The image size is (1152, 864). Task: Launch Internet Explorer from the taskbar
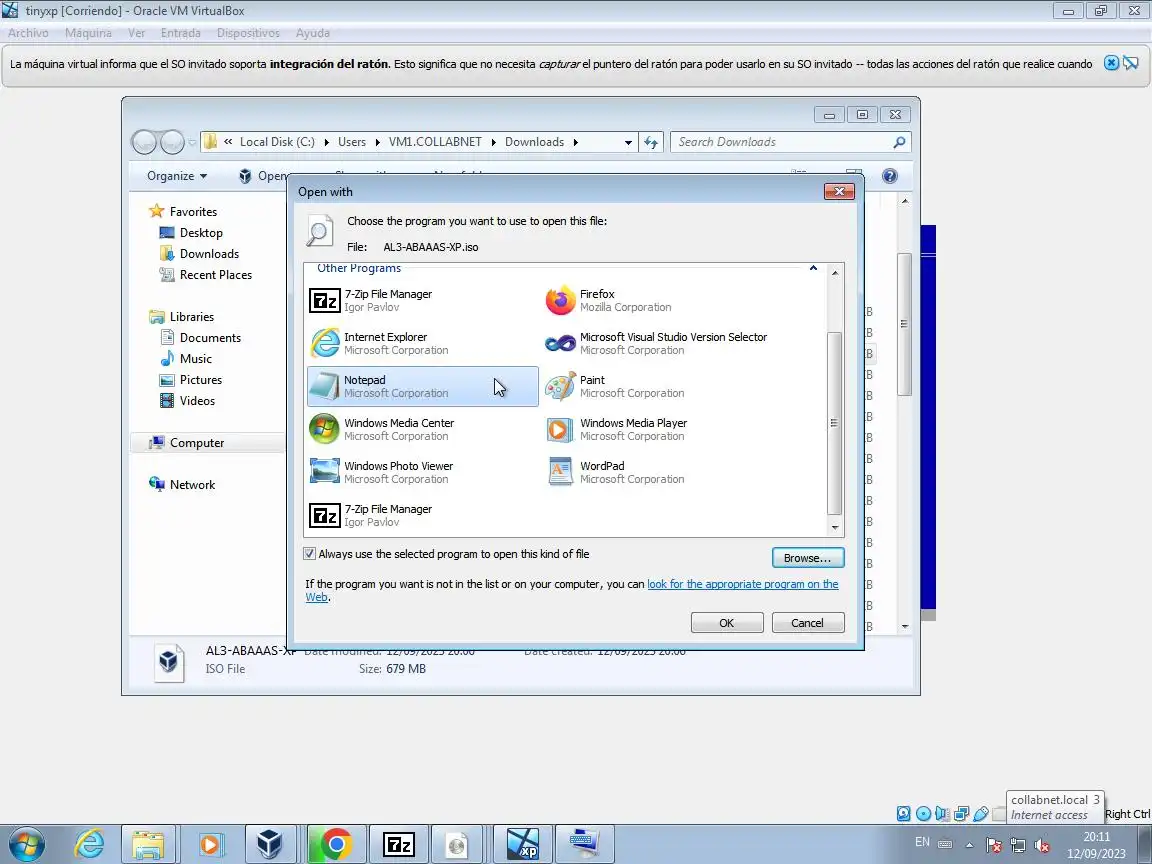coord(90,845)
